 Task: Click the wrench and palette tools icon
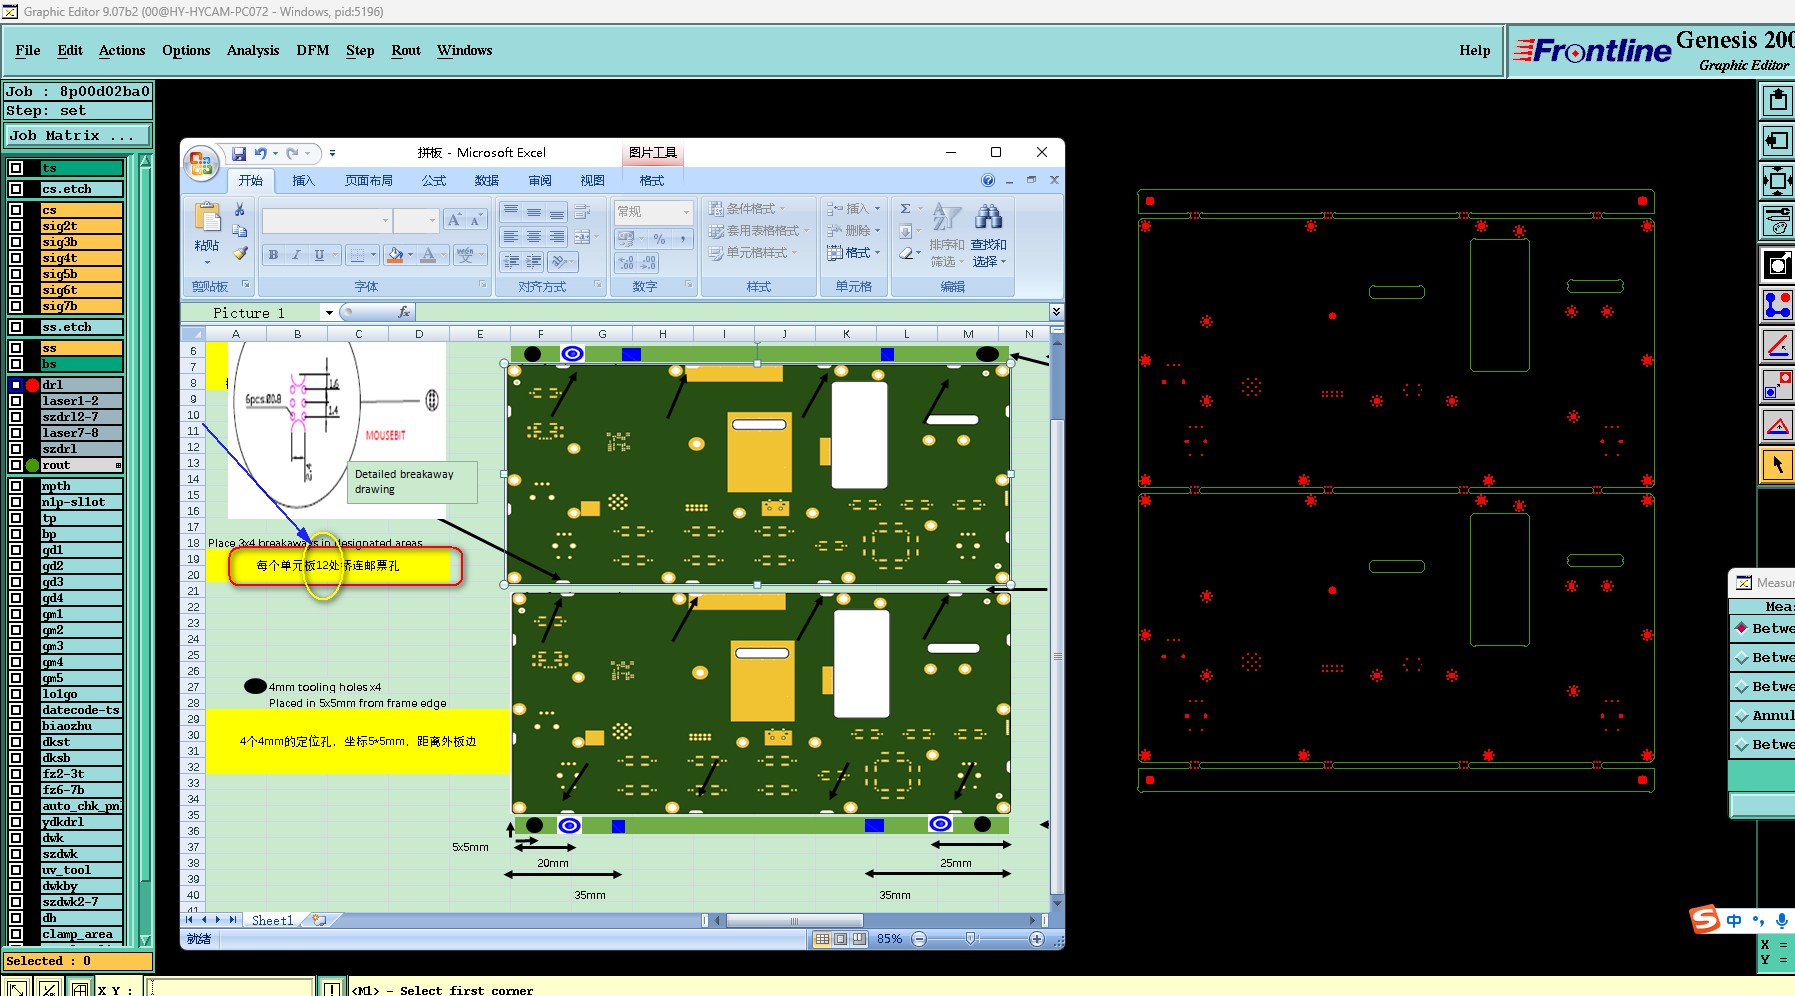[1777, 221]
